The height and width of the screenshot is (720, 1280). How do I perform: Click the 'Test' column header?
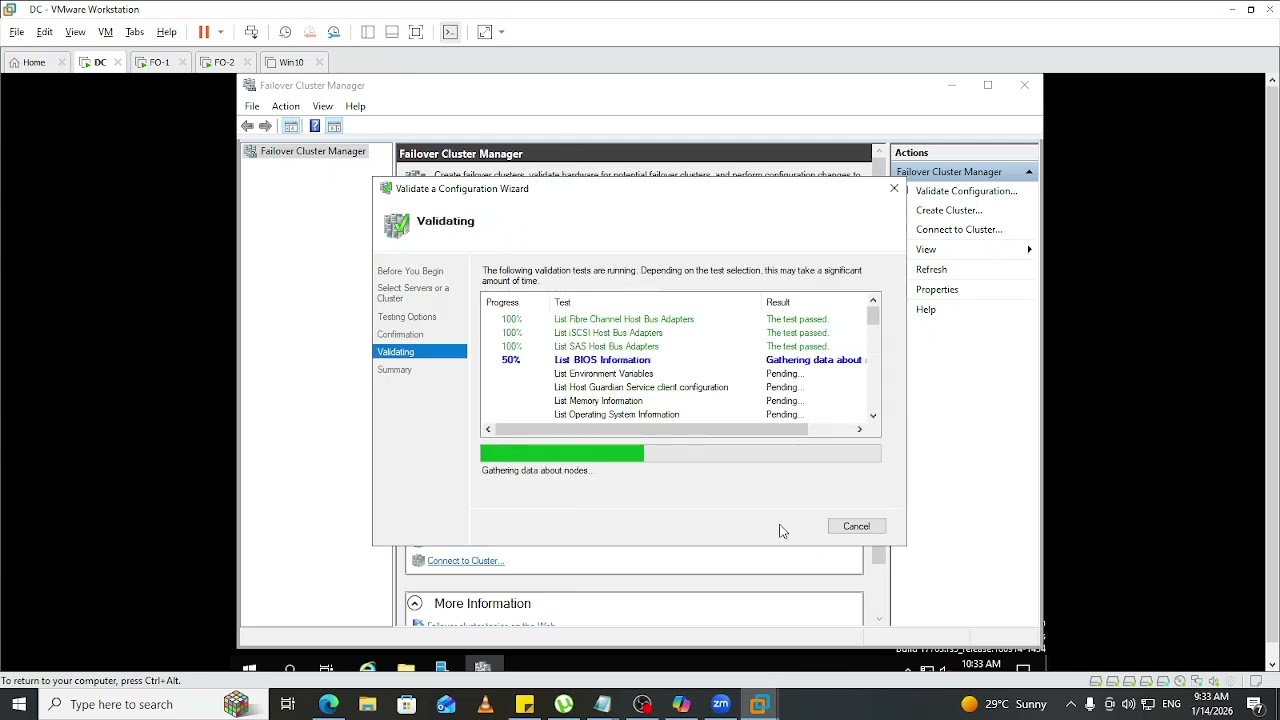pos(563,302)
